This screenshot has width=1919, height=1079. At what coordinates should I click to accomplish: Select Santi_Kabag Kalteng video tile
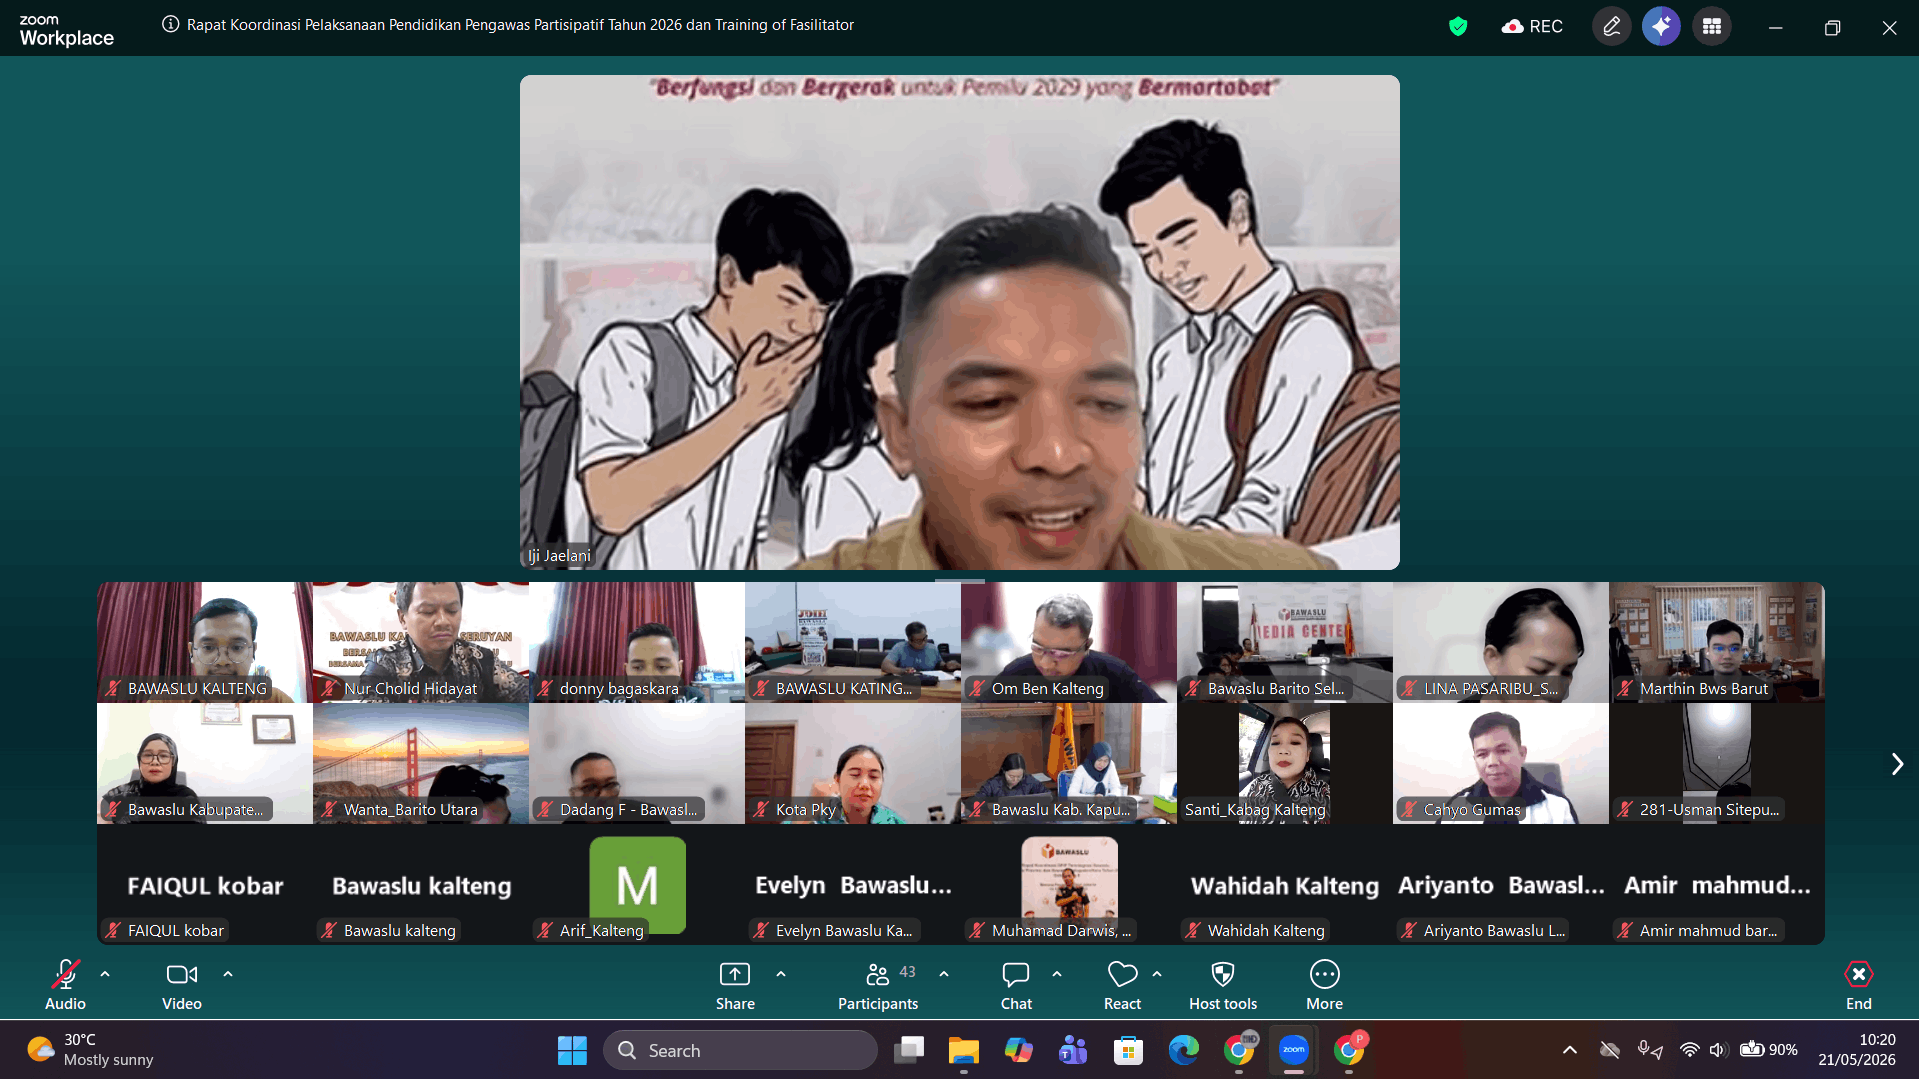click(1285, 763)
